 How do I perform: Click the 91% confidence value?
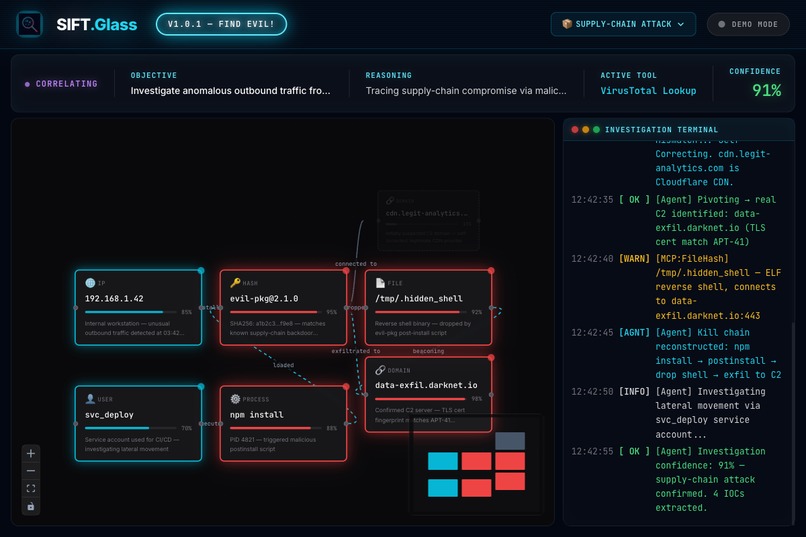coord(766,90)
